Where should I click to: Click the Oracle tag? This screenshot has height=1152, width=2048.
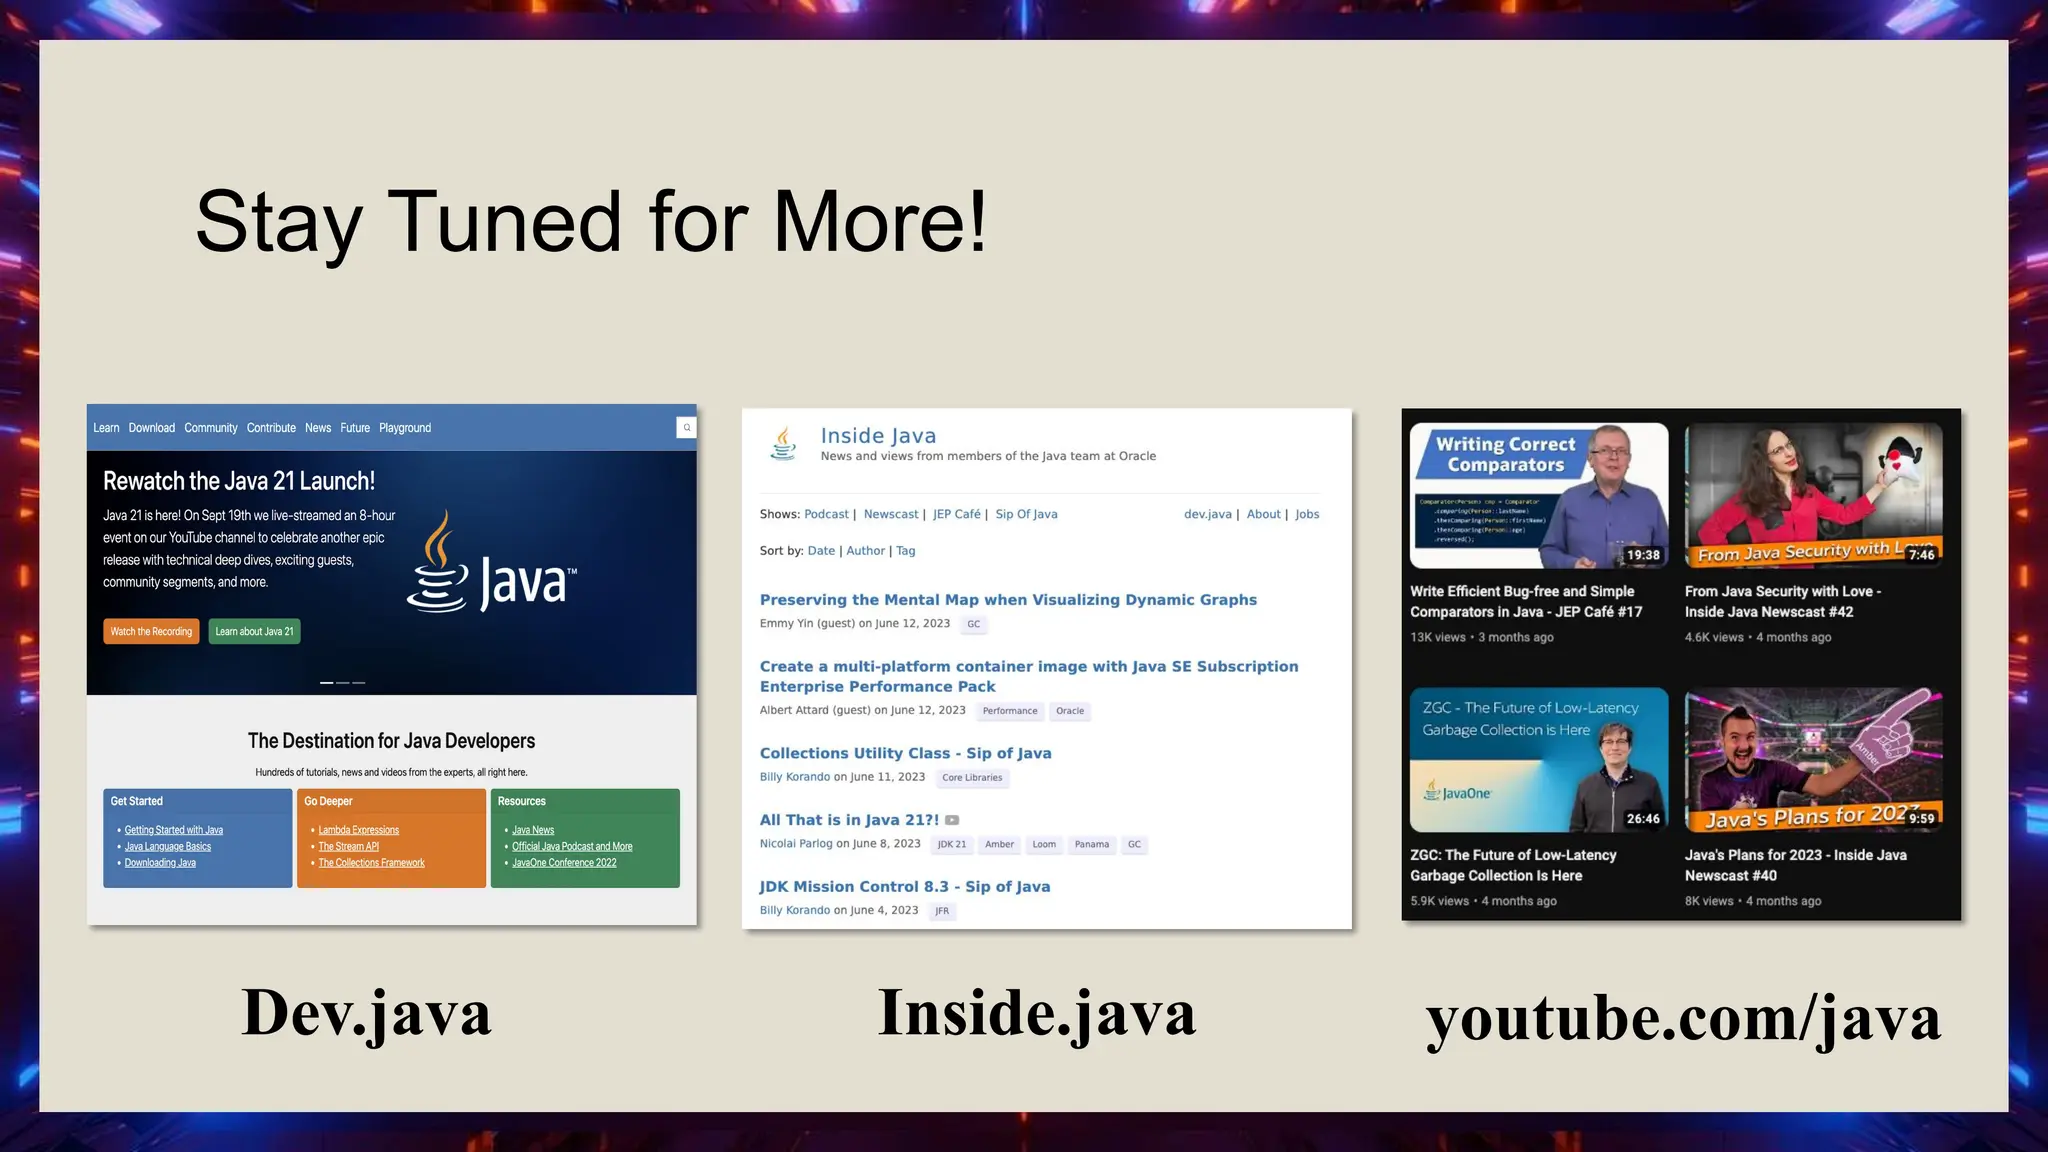tap(1070, 711)
